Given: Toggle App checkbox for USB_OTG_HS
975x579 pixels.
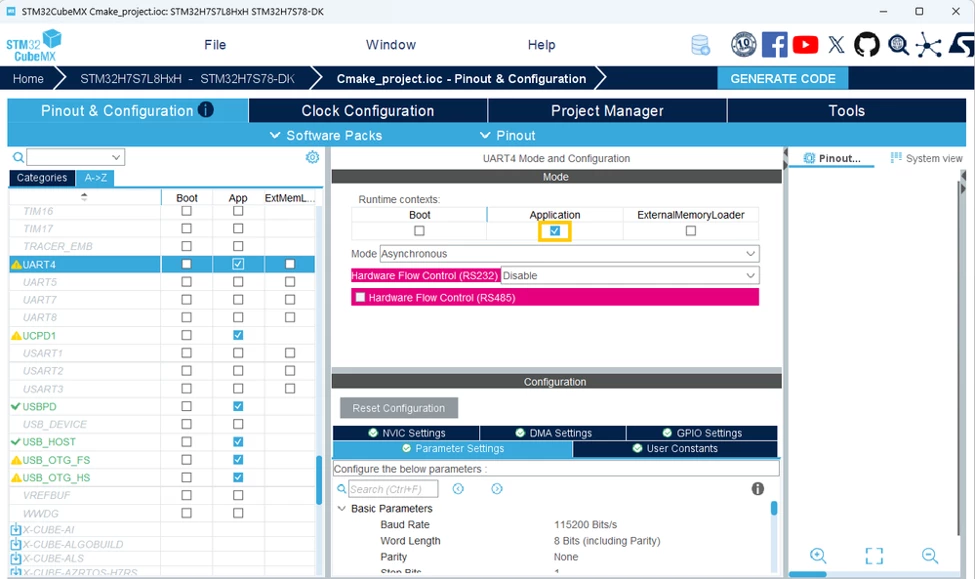Looking at the screenshot, I should point(238,478).
